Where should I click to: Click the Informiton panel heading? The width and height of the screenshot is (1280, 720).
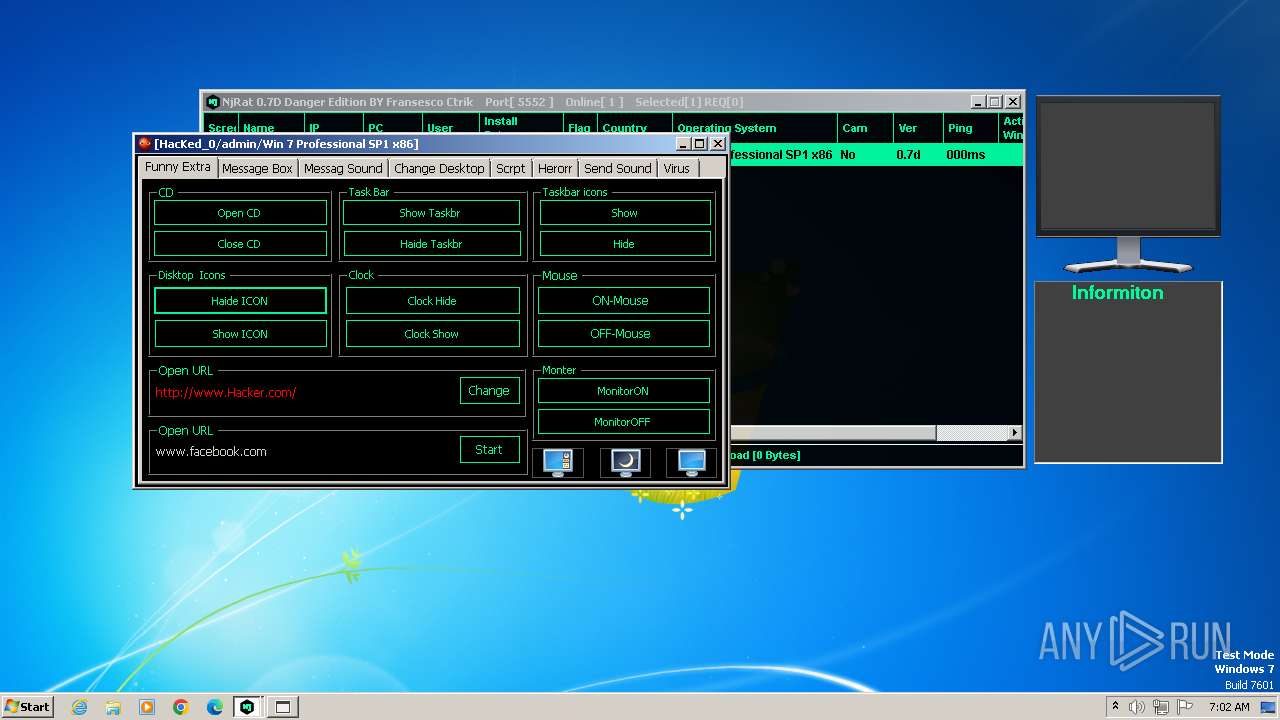tap(1117, 293)
